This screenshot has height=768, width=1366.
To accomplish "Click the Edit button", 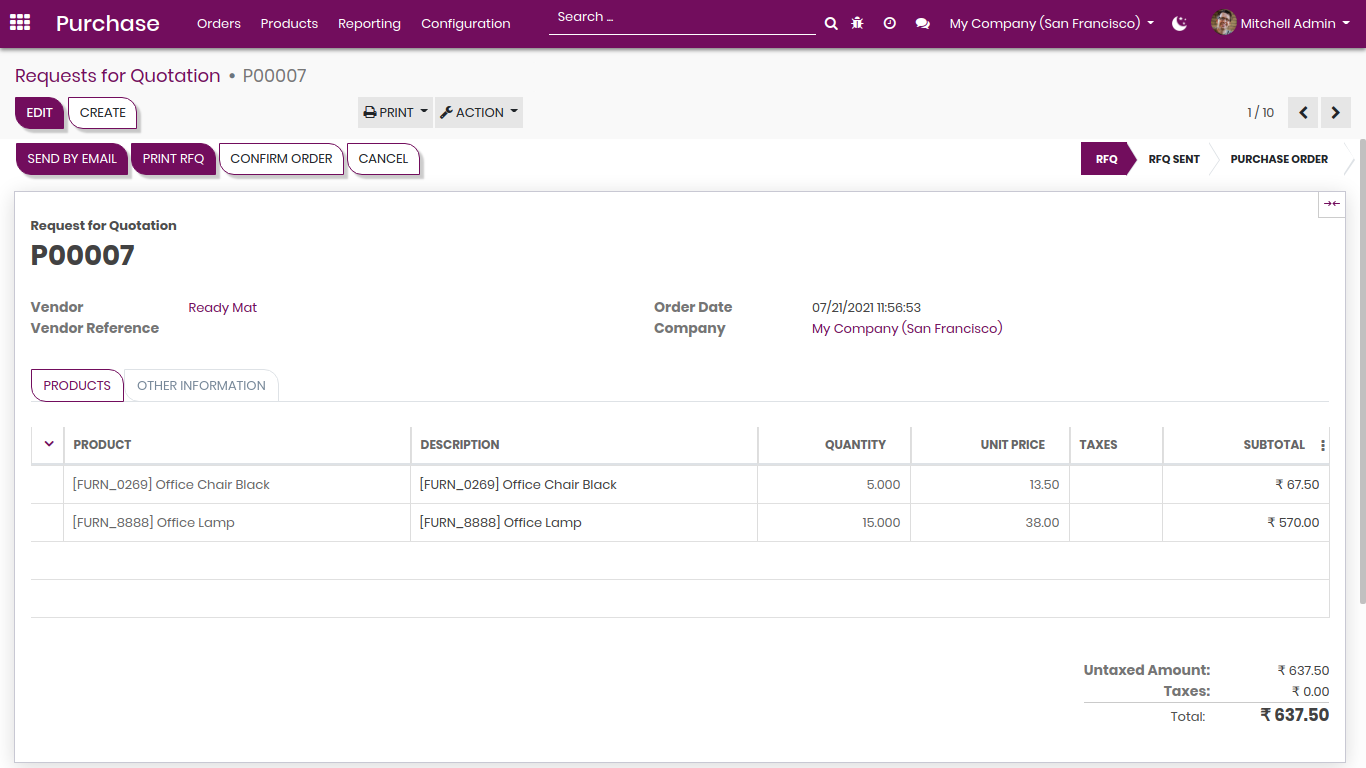I will (39, 113).
